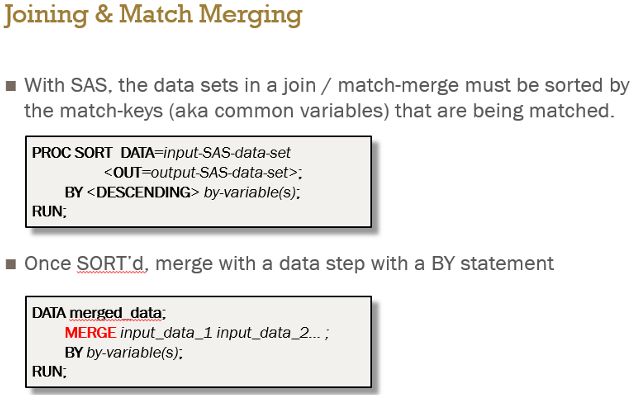The image size is (637, 395).
Task: Click the words 'match-keys' in first bullet
Action: pos(111,111)
